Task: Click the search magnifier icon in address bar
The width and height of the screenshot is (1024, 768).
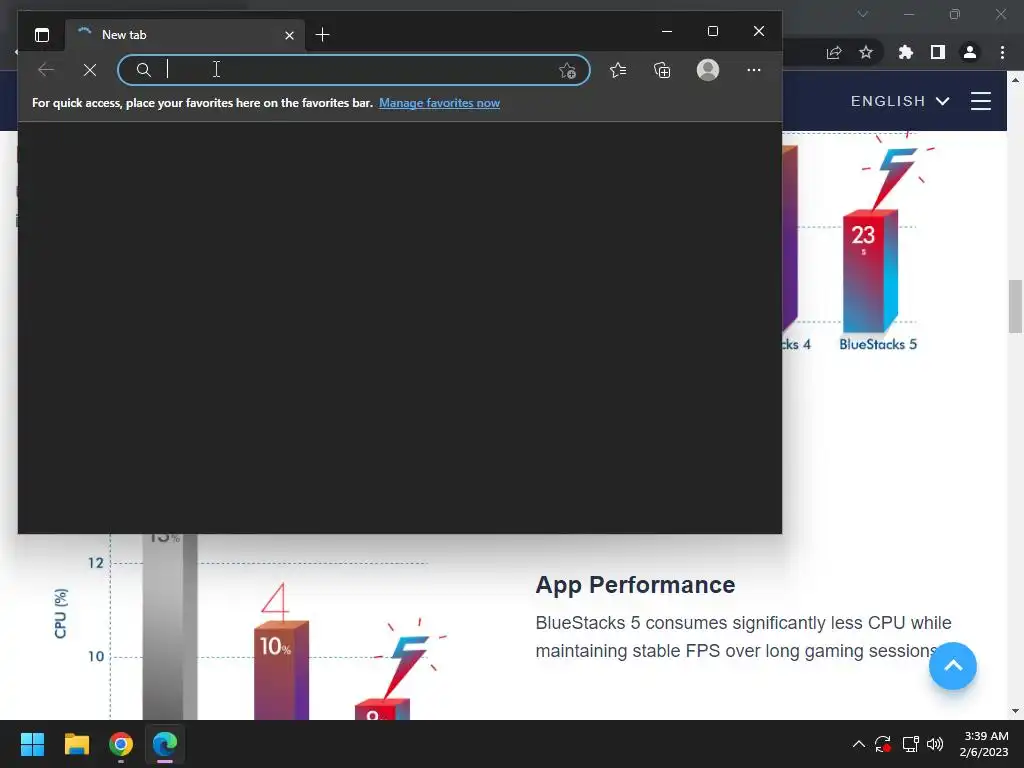Action: (144, 70)
